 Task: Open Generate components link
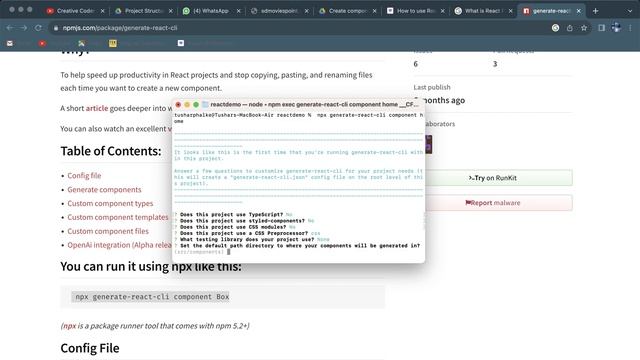tap(104, 189)
